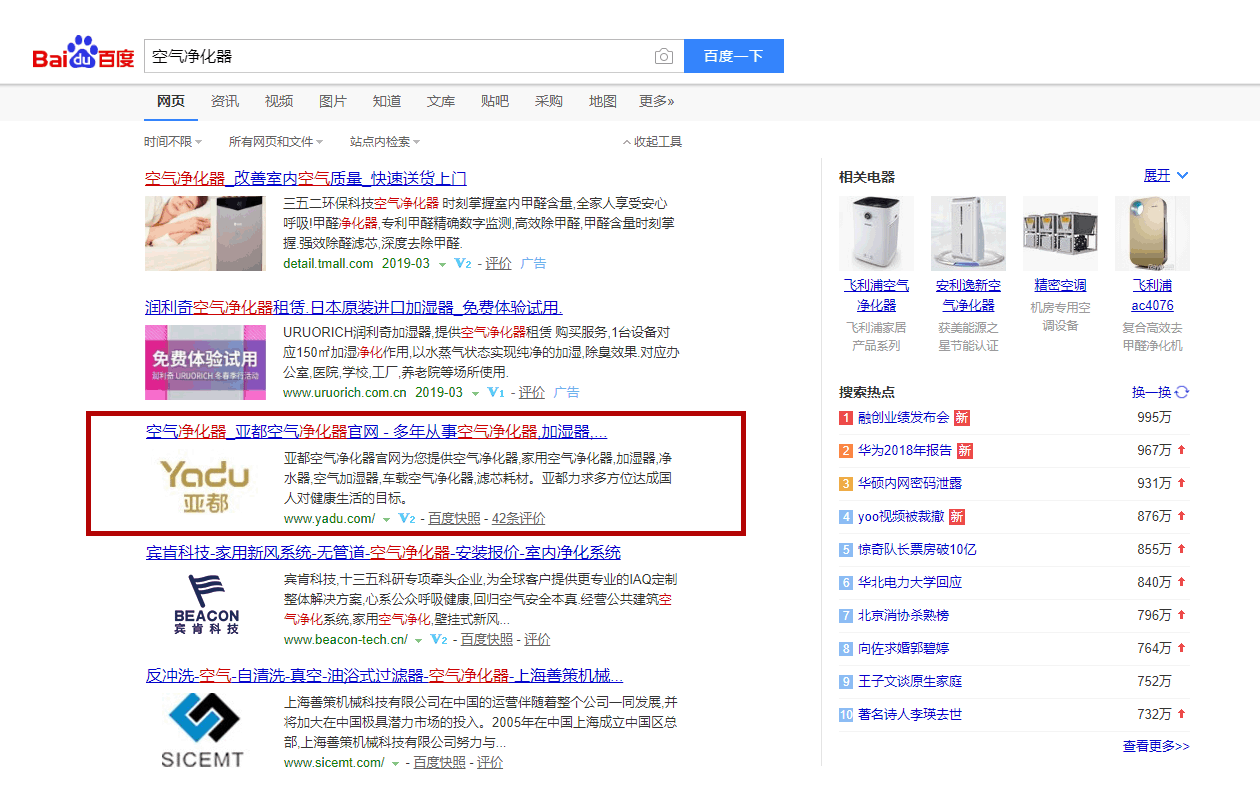This screenshot has height=809, width=1260.
Task: Open the SICEMT logo thumbnail
Action: click(204, 731)
